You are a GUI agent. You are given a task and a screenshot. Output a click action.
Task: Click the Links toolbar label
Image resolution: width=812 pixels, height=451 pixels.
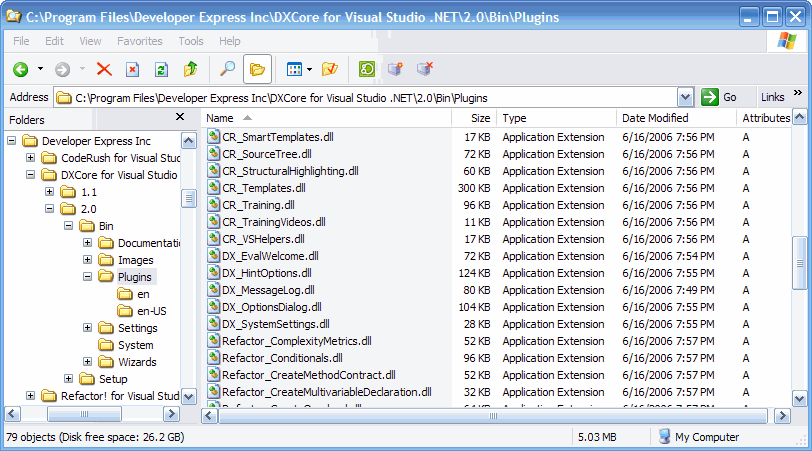(x=773, y=97)
